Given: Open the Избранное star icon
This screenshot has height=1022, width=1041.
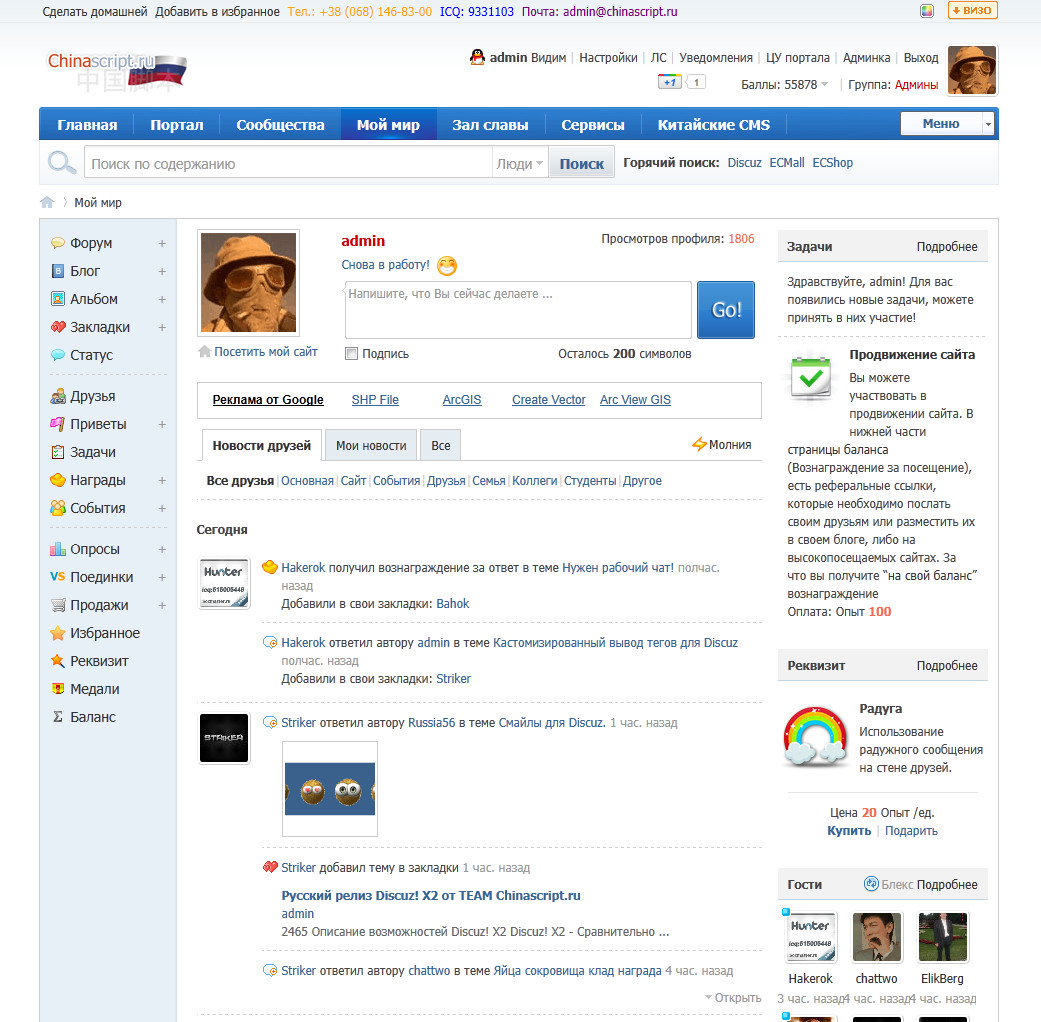Looking at the screenshot, I should pyautogui.click(x=58, y=633).
